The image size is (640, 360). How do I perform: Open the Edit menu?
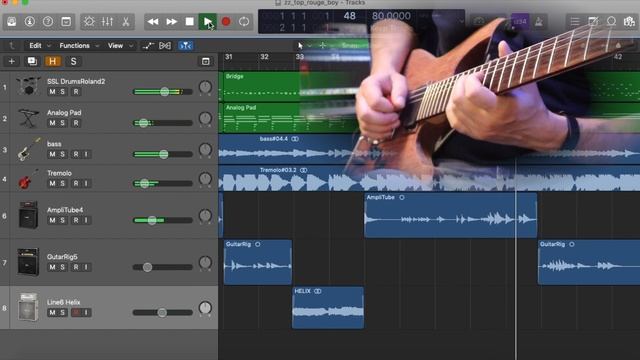(x=35, y=46)
